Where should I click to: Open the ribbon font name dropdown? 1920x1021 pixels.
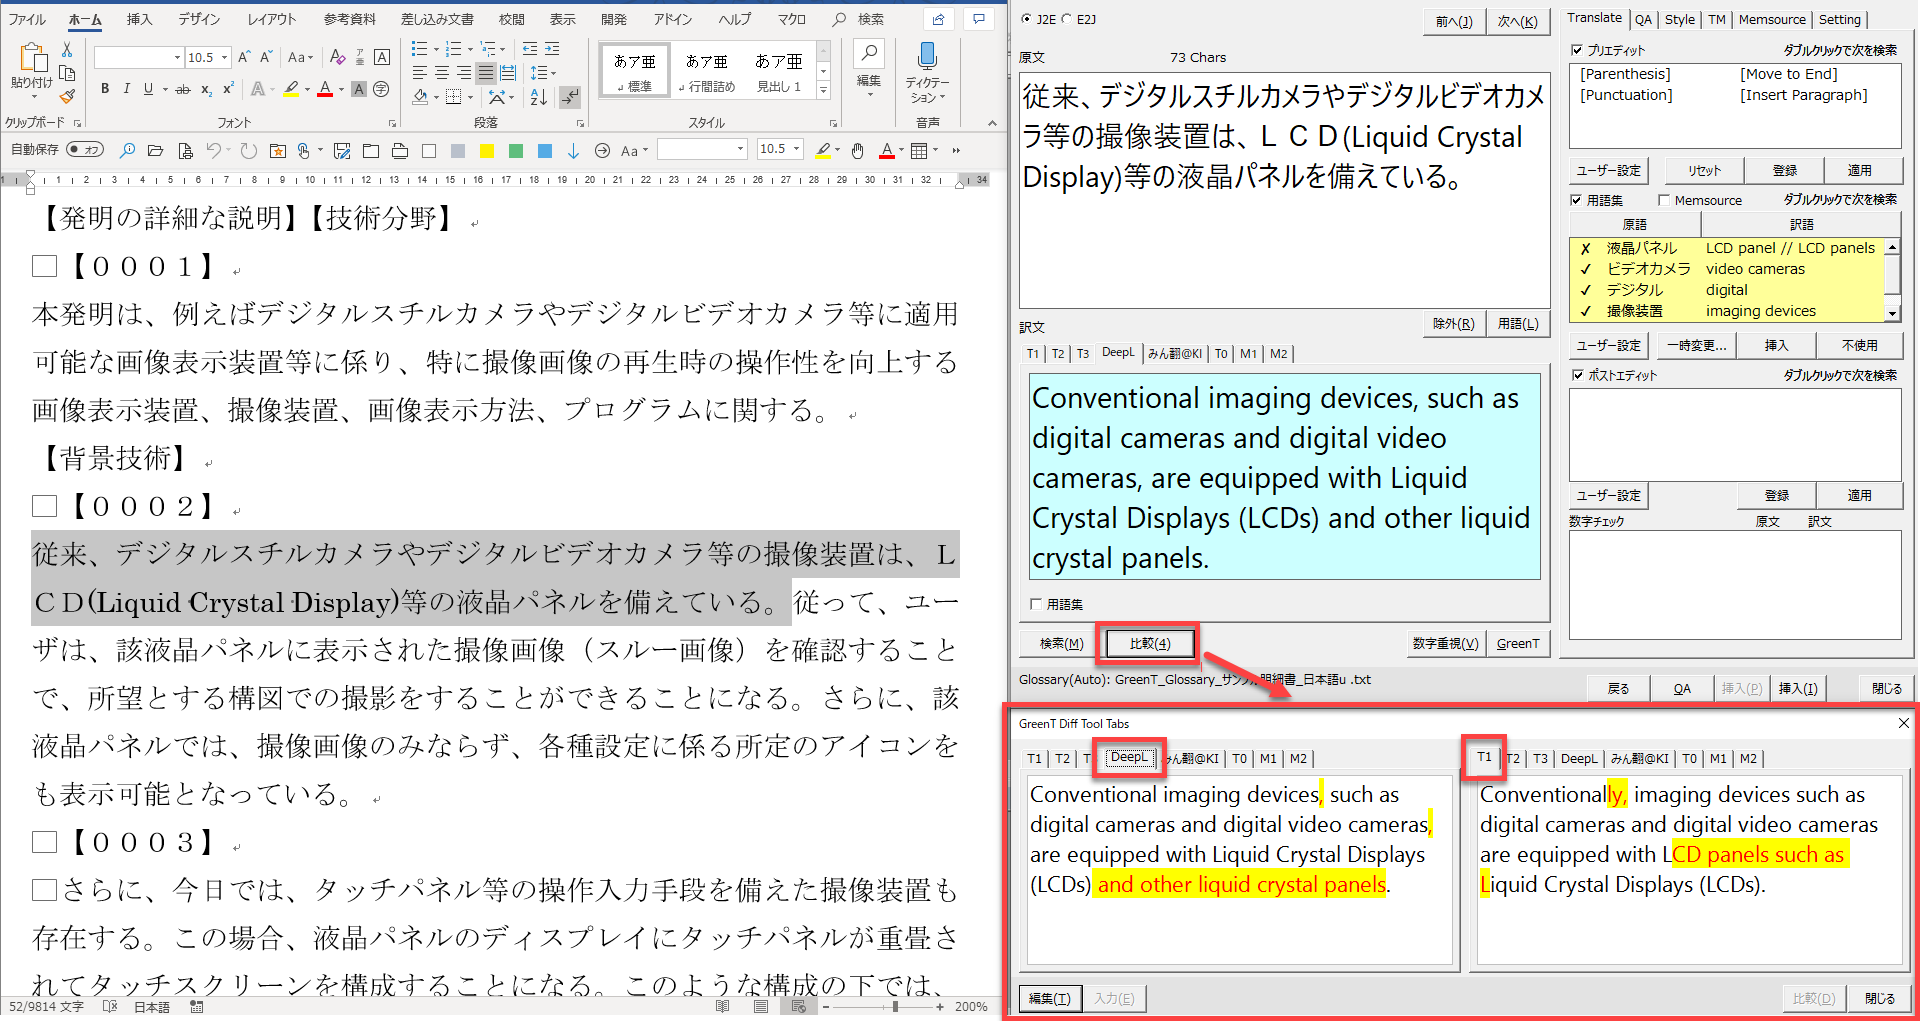click(x=177, y=58)
